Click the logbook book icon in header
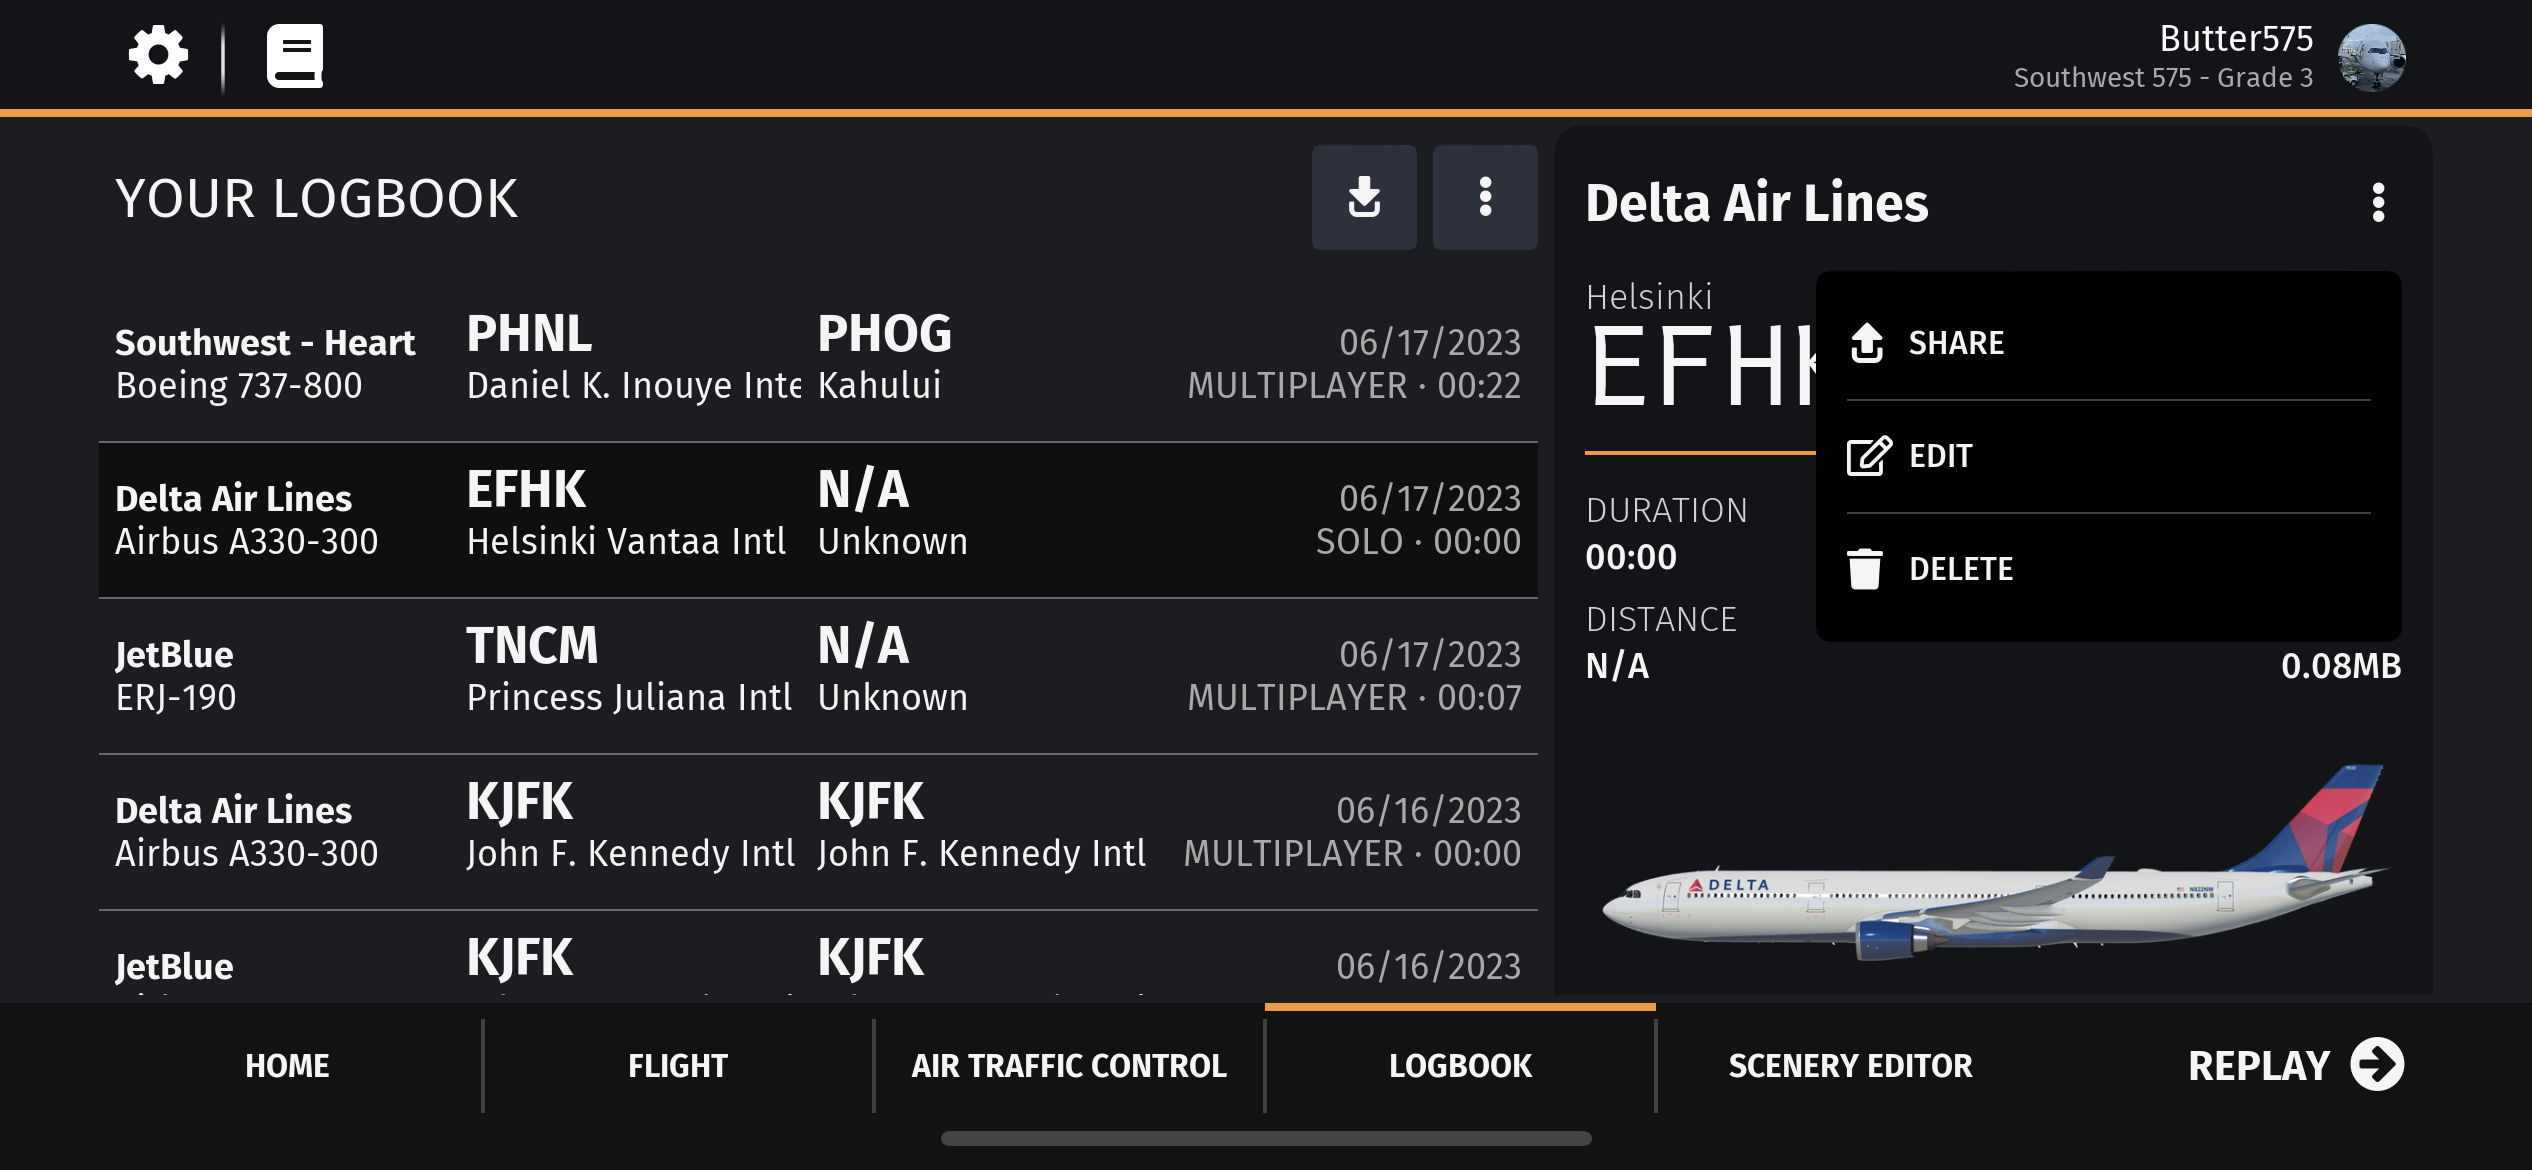The height and width of the screenshot is (1170, 2532). click(295, 55)
